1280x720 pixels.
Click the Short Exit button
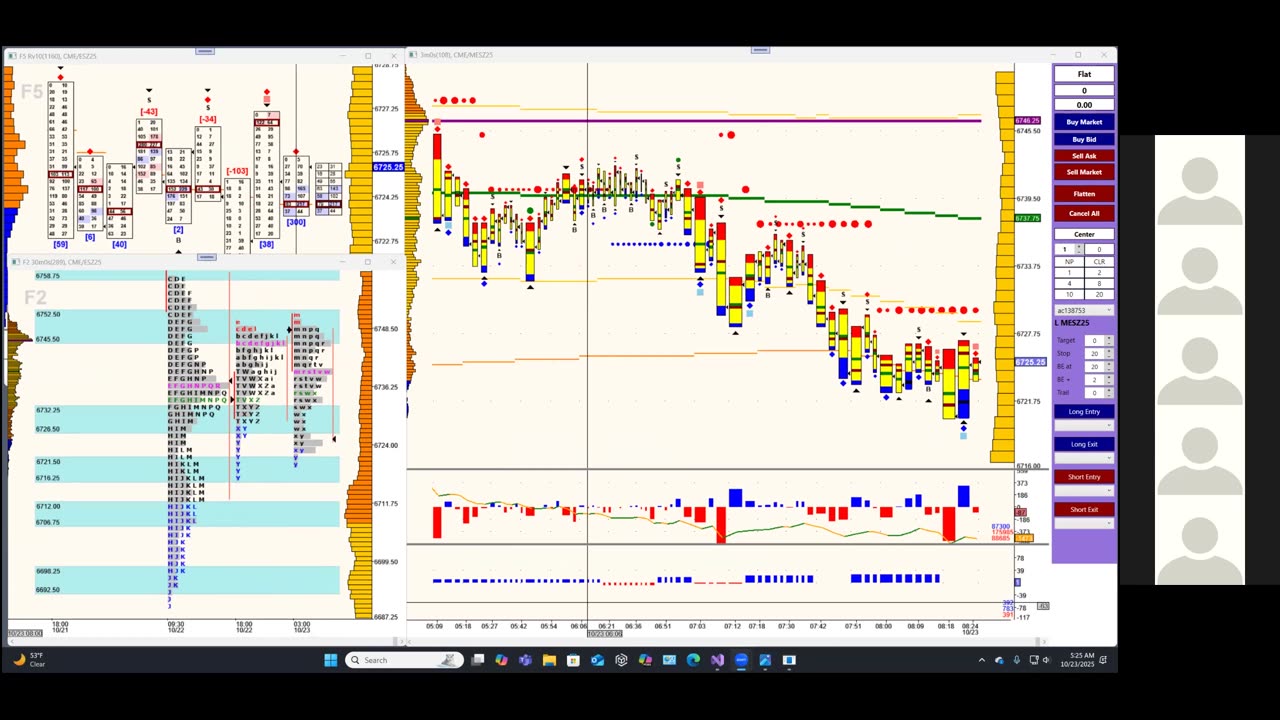click(1084, 510)
